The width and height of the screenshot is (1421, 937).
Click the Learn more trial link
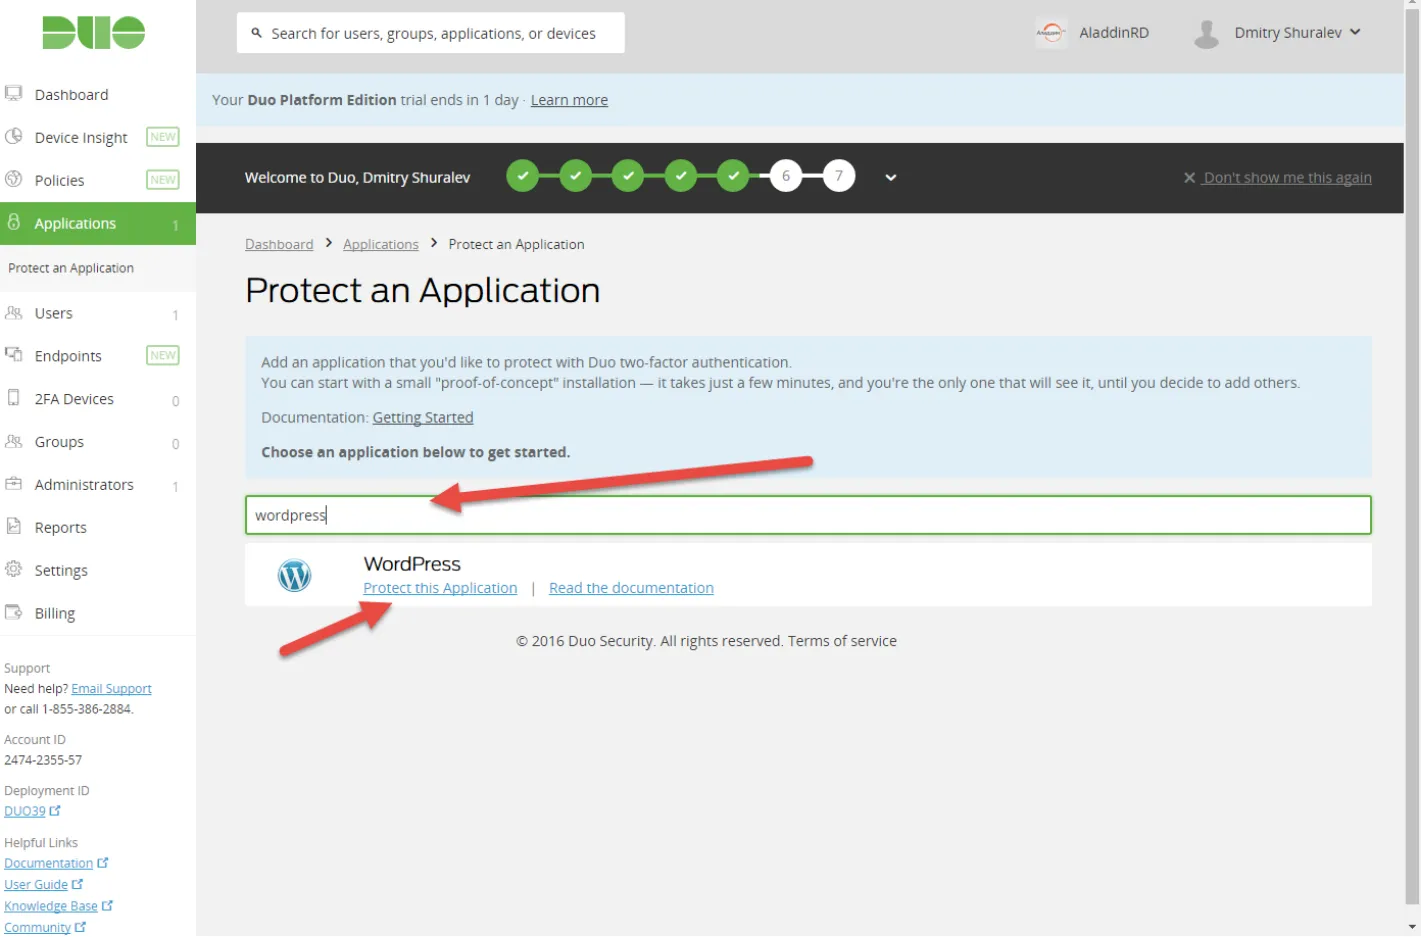tap(569, 100)
